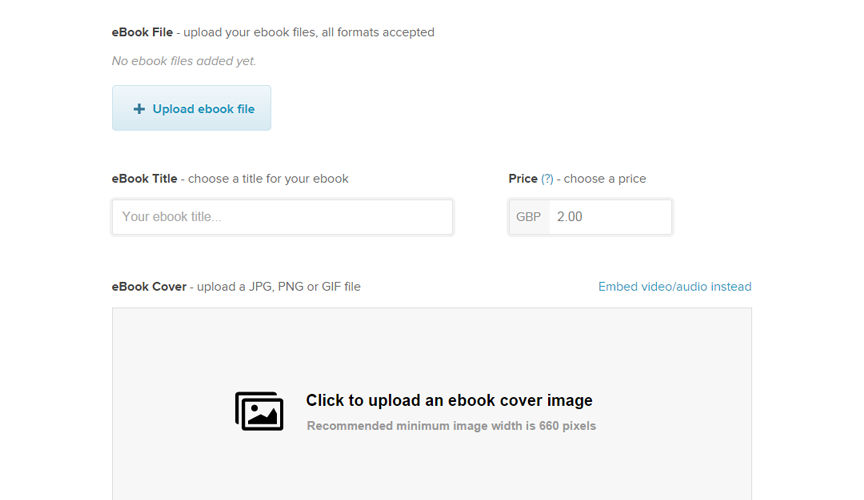
Task: Click the bold Price label text
Action: [523, 179]
